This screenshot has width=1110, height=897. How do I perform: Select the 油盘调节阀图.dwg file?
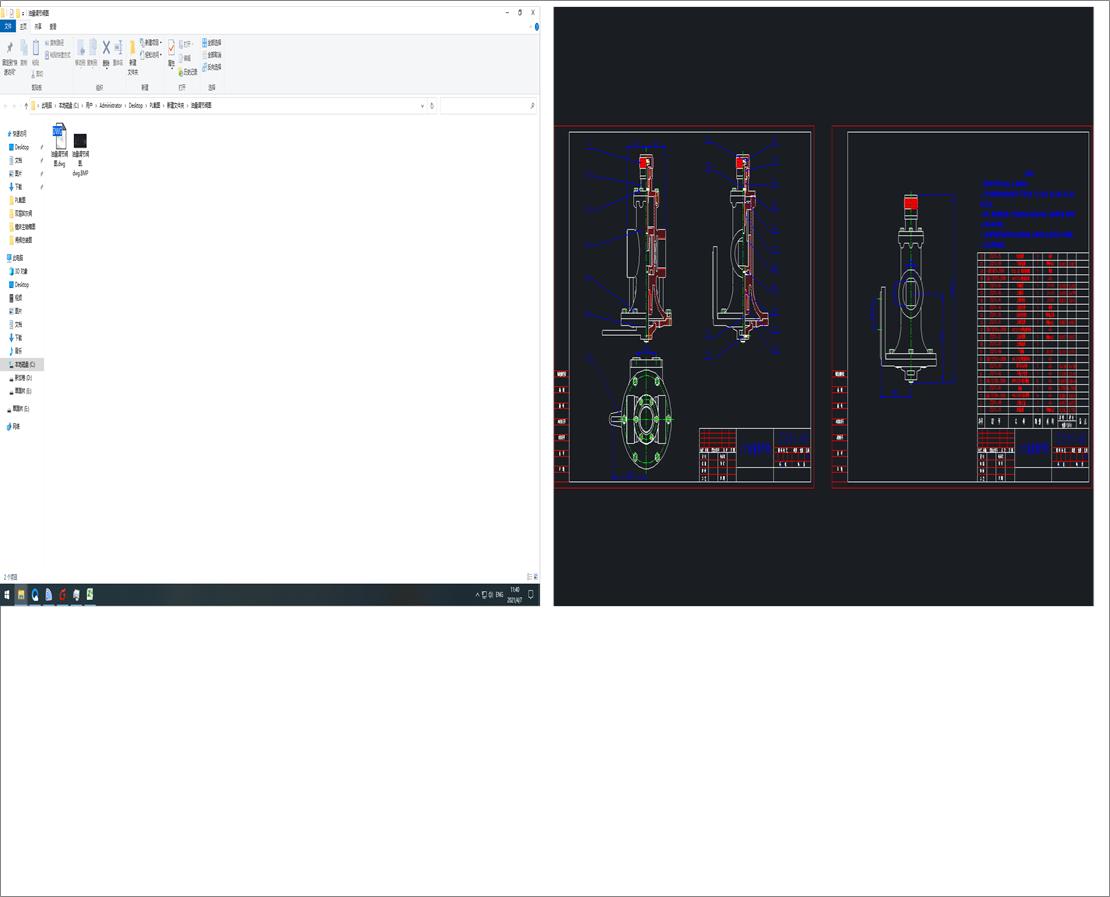(x=59, y=140)
